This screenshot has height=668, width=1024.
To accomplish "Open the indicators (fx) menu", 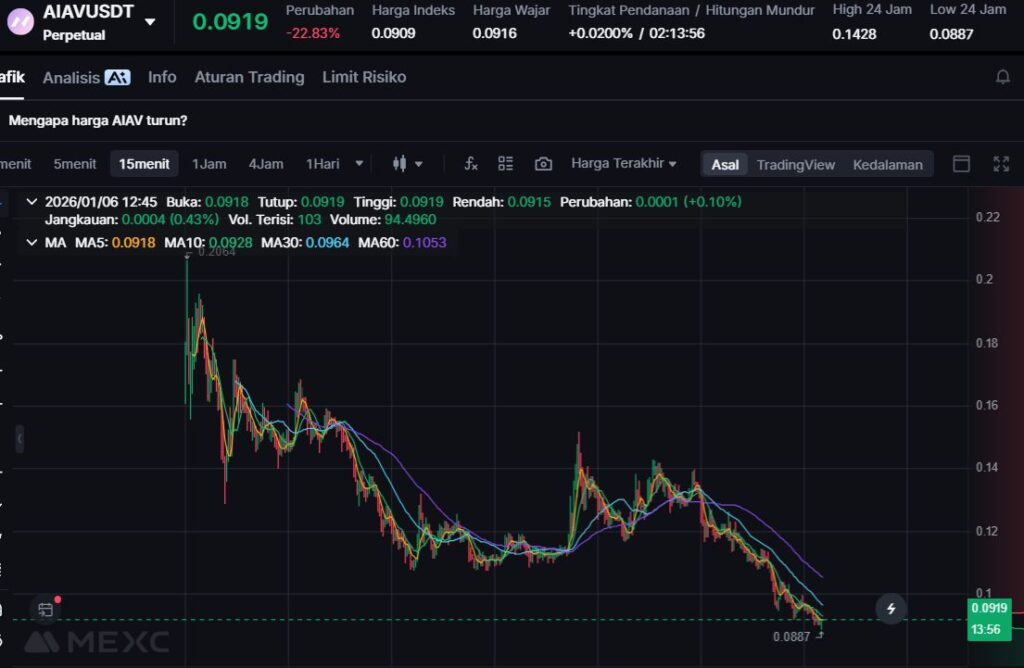I will (471, 164).
